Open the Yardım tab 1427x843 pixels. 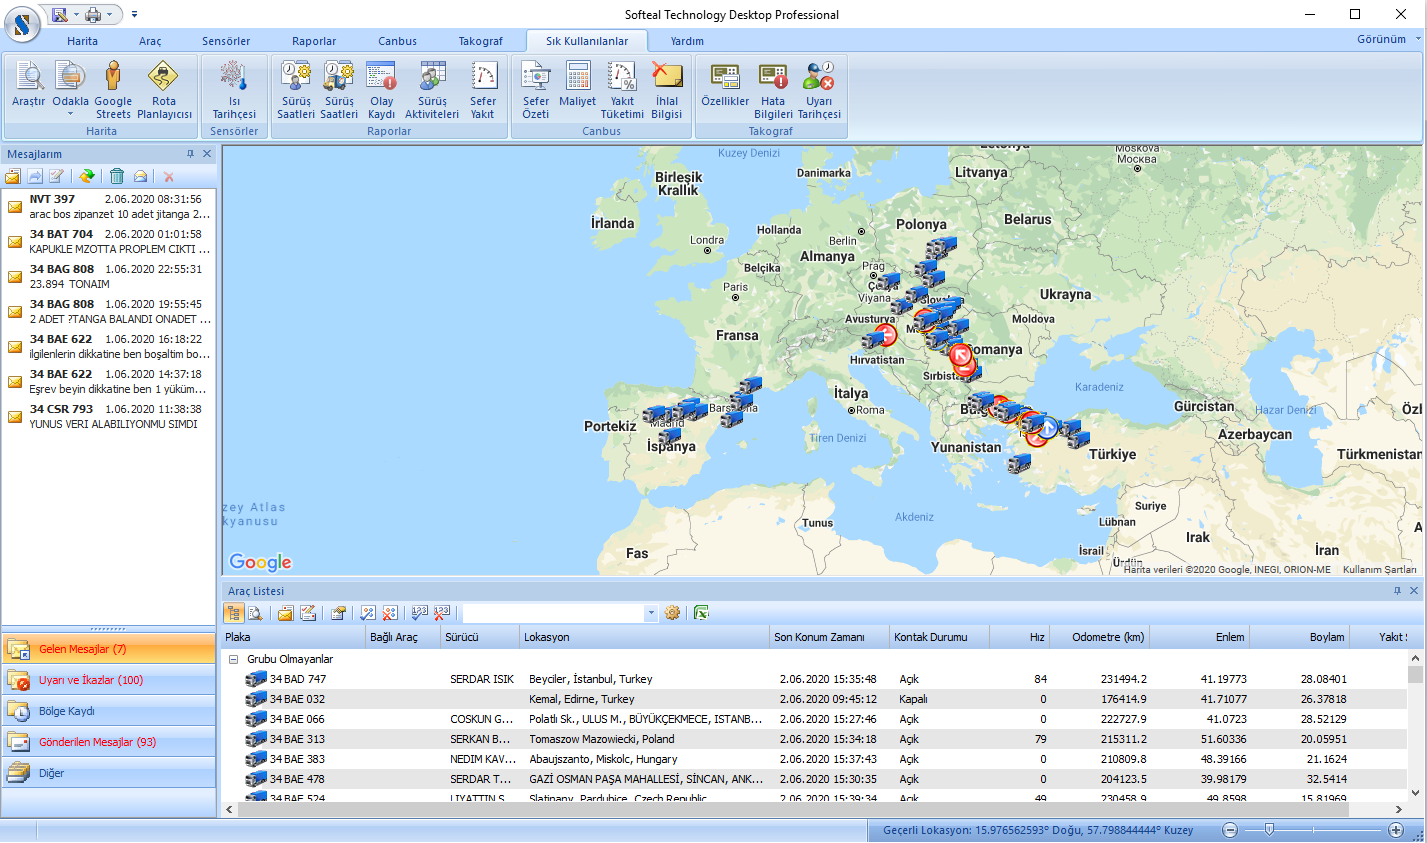687,41
